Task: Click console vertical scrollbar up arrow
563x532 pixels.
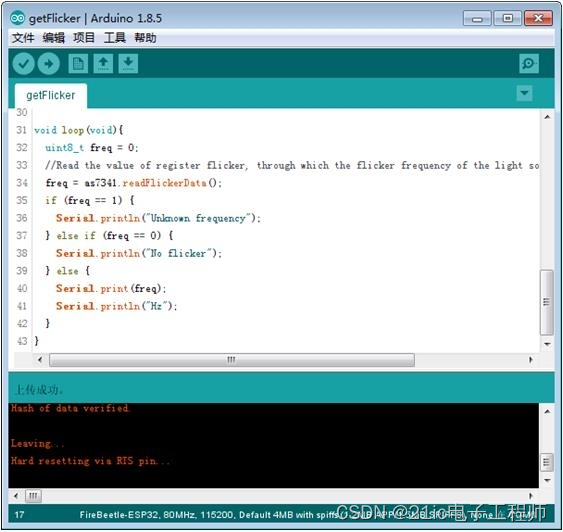Action: (x=547, y=411)
